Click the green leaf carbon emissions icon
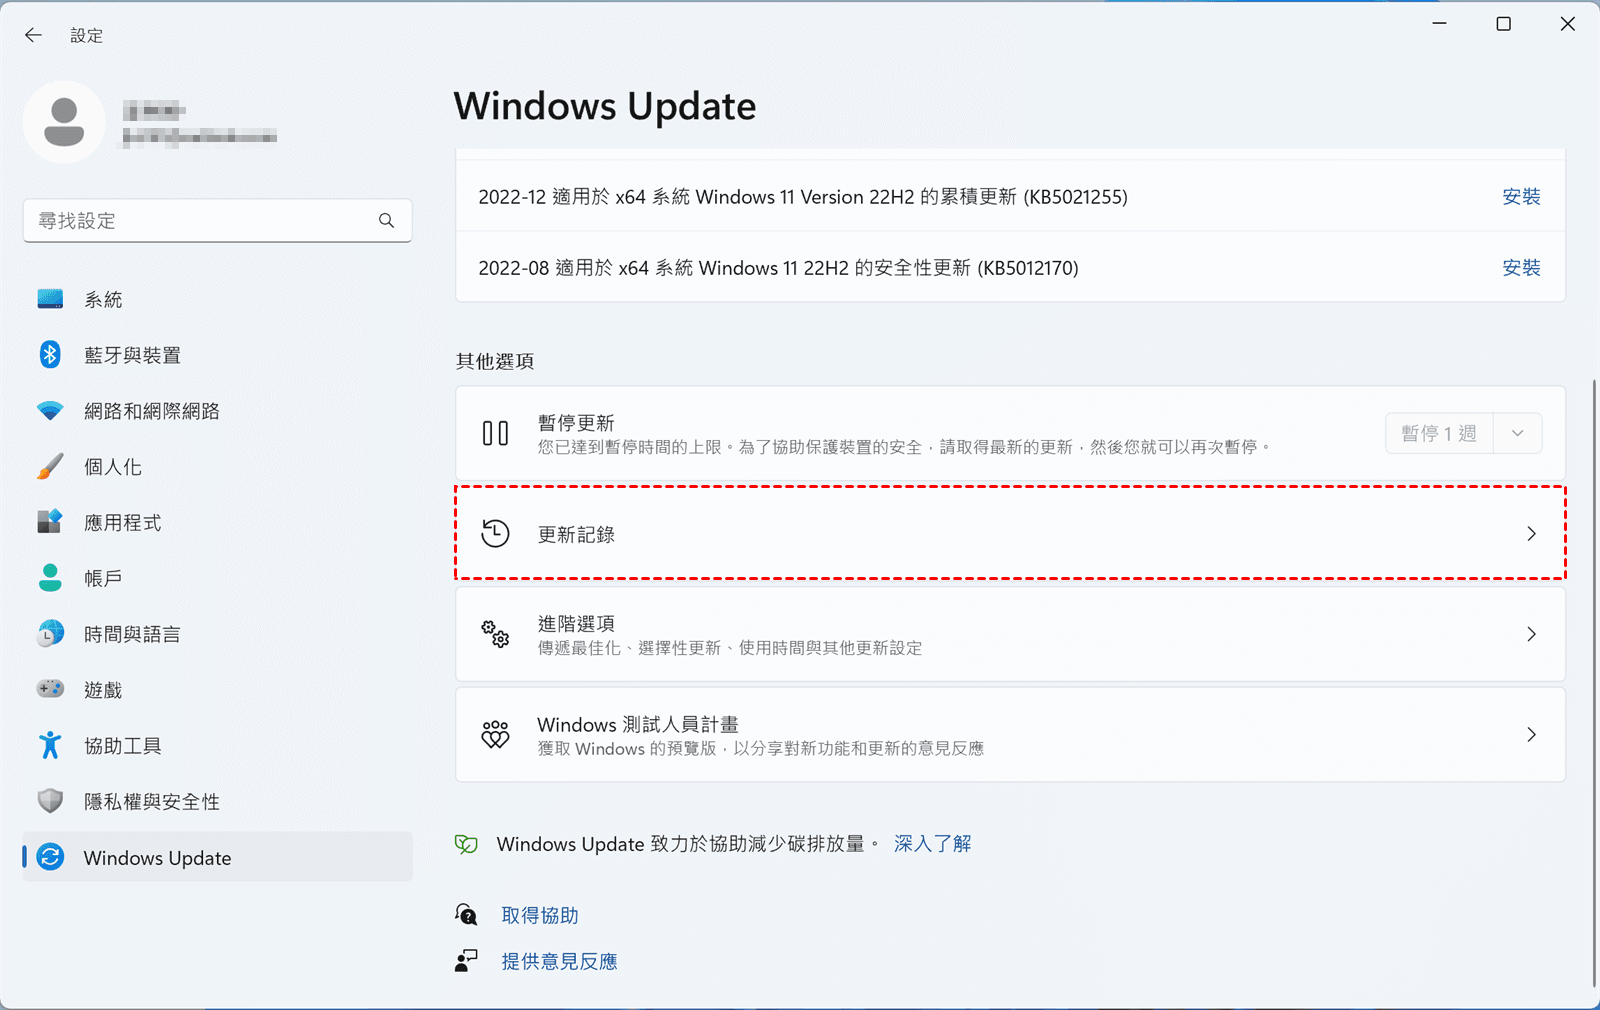Screen dimensions: 1600x1010 [466, 844]
